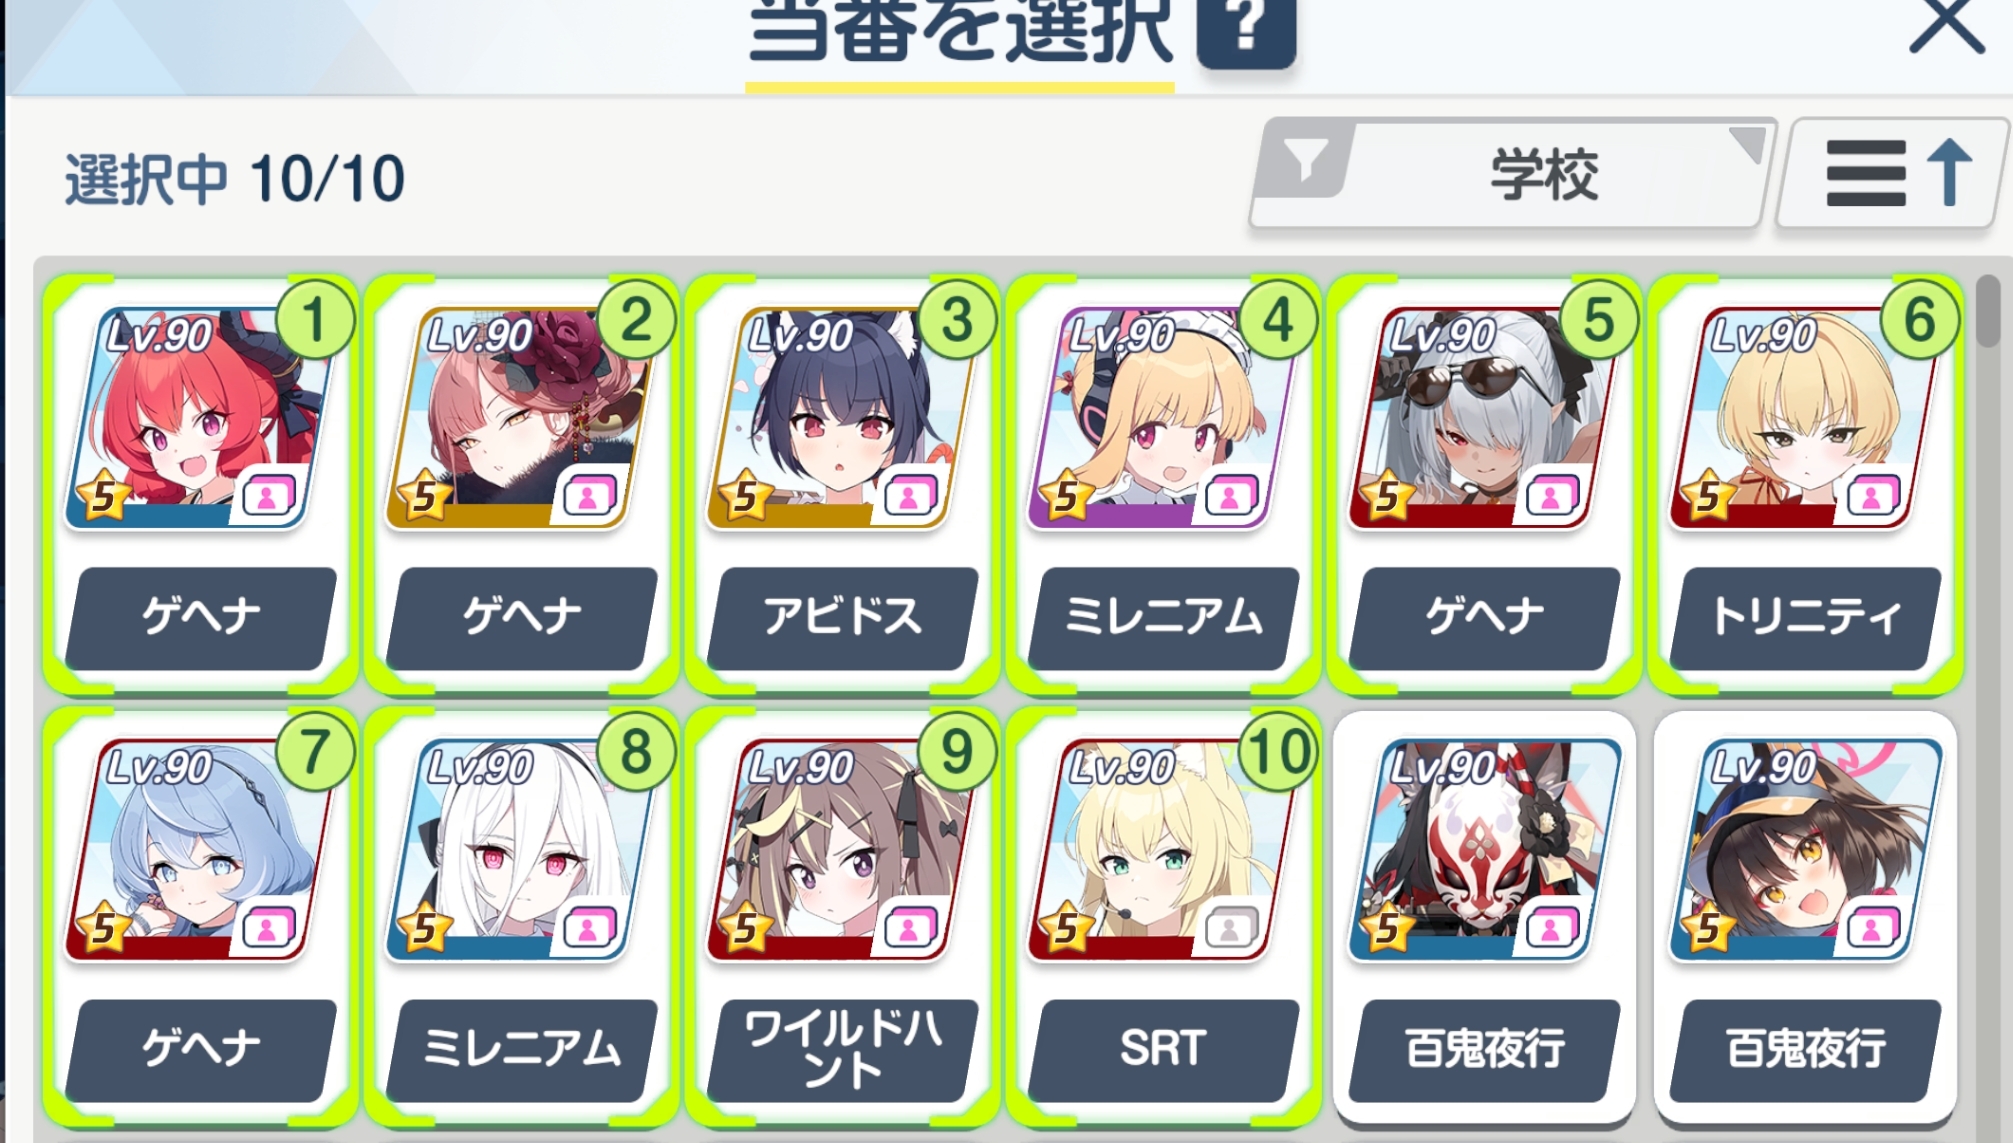
Task: Click the student list vertical scrollbar
Action: click(x=1989, y=700)
